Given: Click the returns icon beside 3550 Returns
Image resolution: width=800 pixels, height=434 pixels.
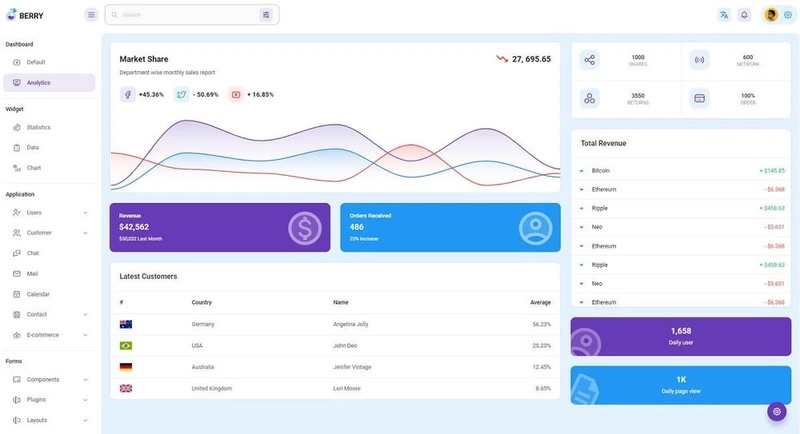Looking at the screenshot, I should pyautogui.click(x=589, y=98).
